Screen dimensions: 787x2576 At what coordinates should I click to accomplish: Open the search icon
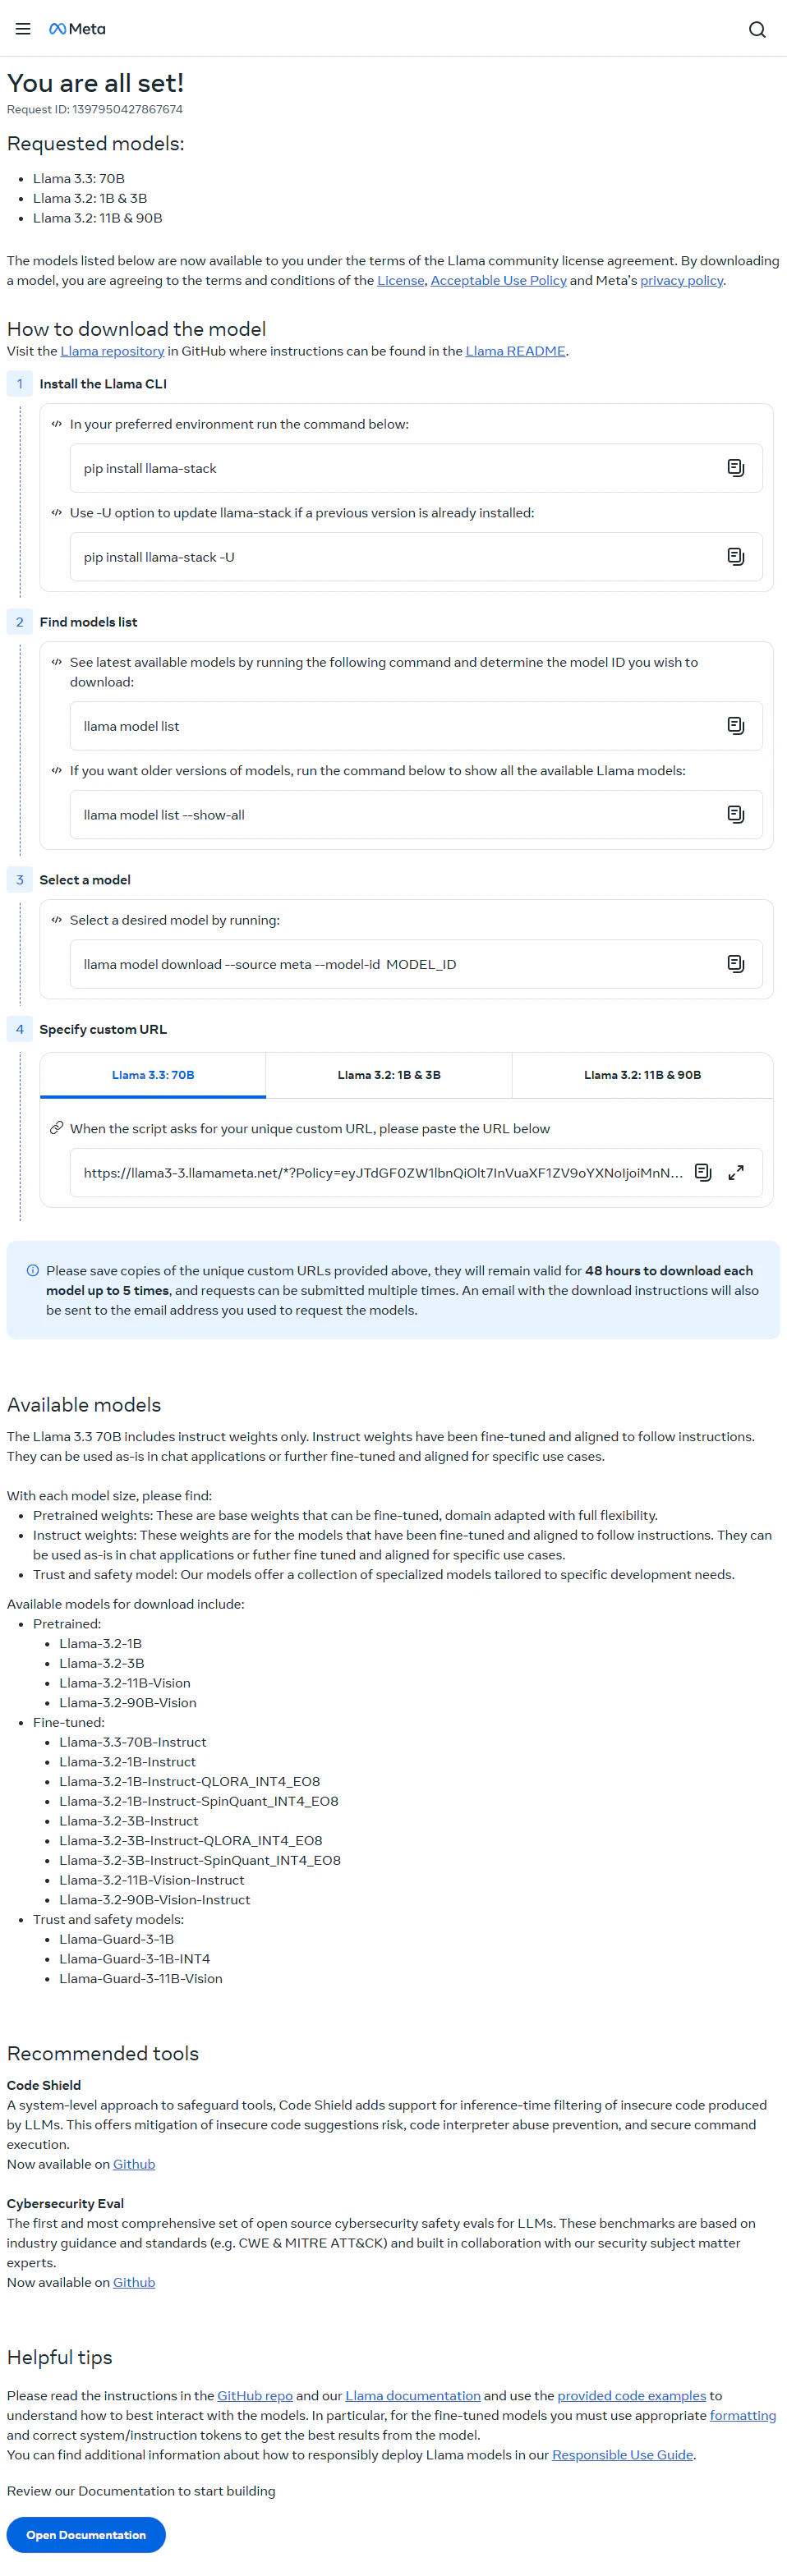tap(757, 29)
